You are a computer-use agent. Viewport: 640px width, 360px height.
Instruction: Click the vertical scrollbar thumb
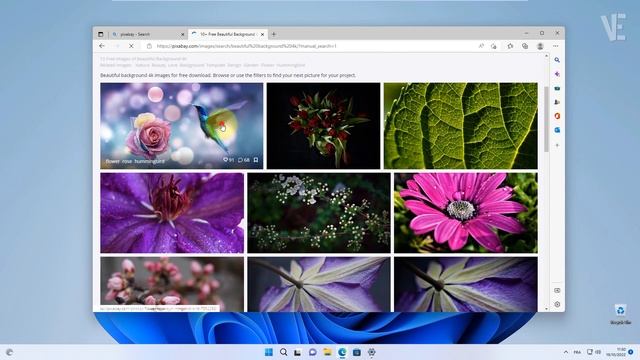point(547,119)
